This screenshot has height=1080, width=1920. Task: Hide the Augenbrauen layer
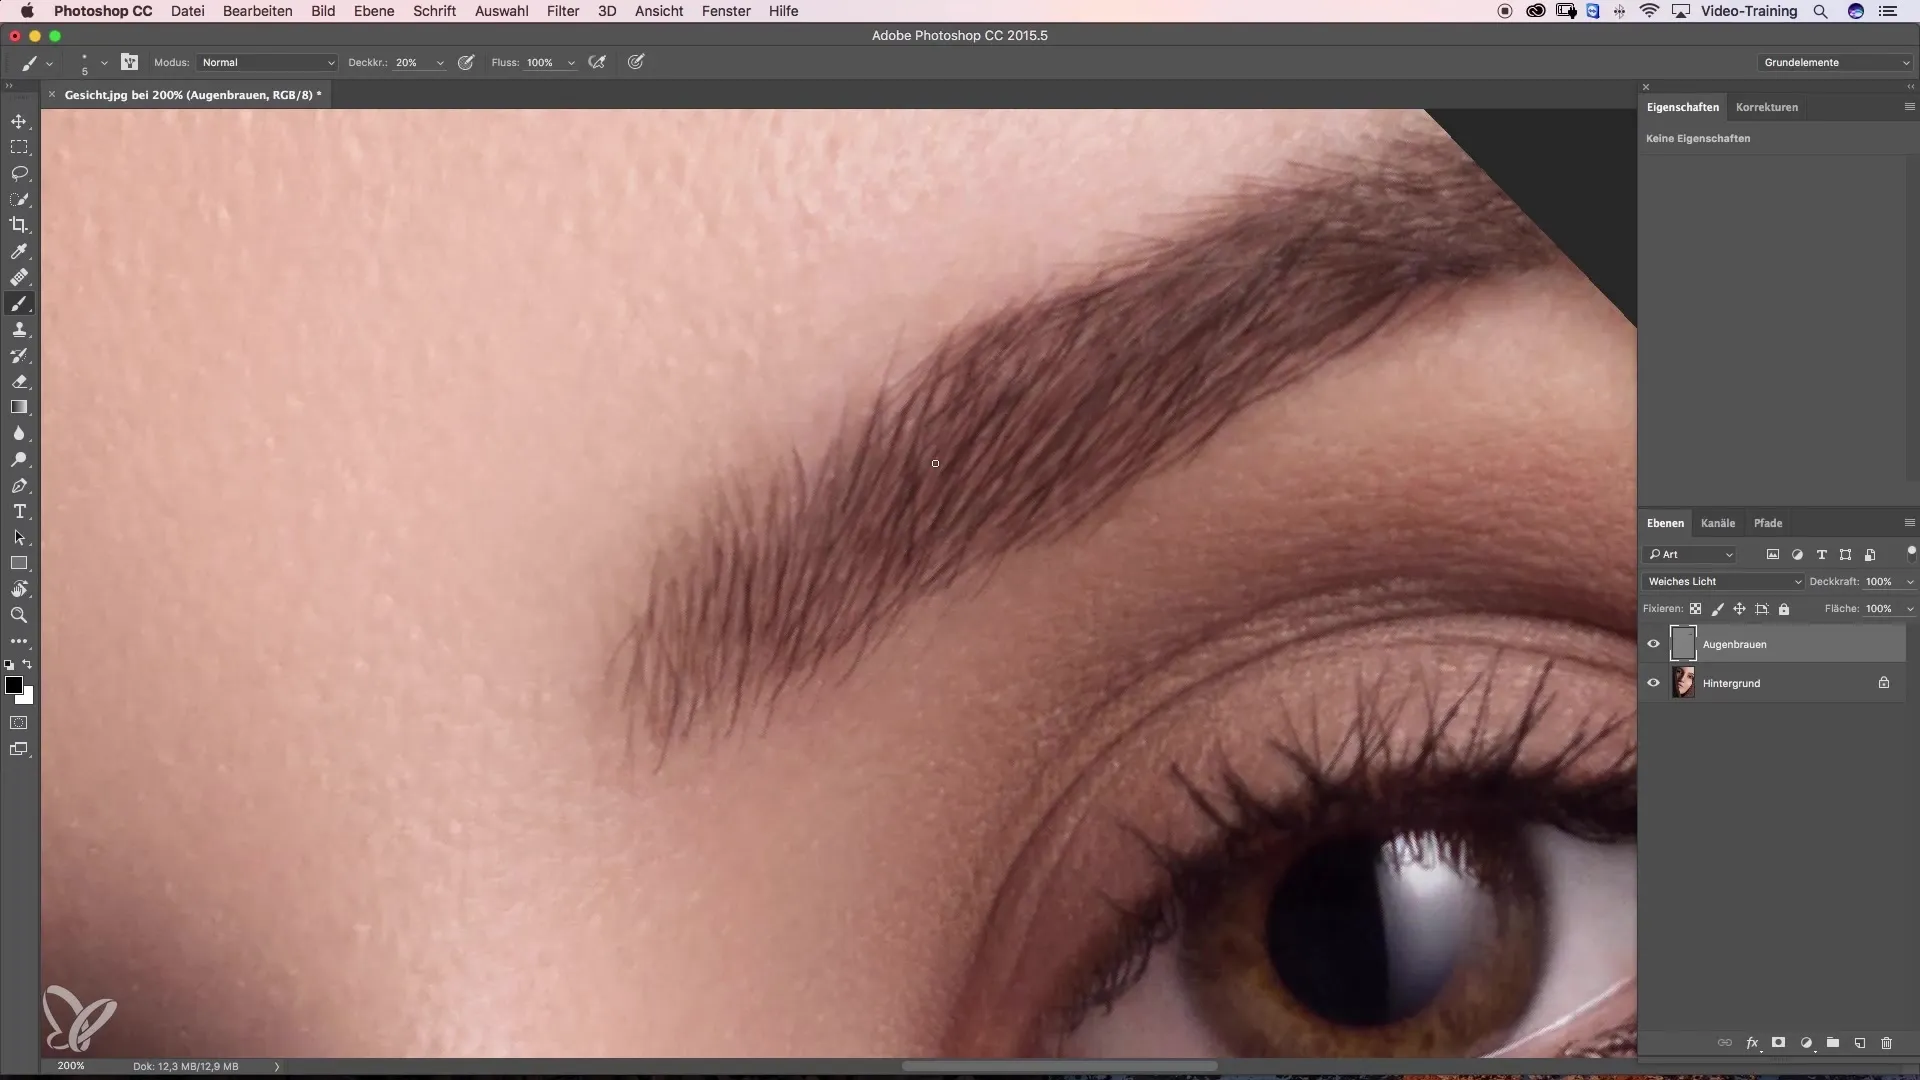(1653, 644)
